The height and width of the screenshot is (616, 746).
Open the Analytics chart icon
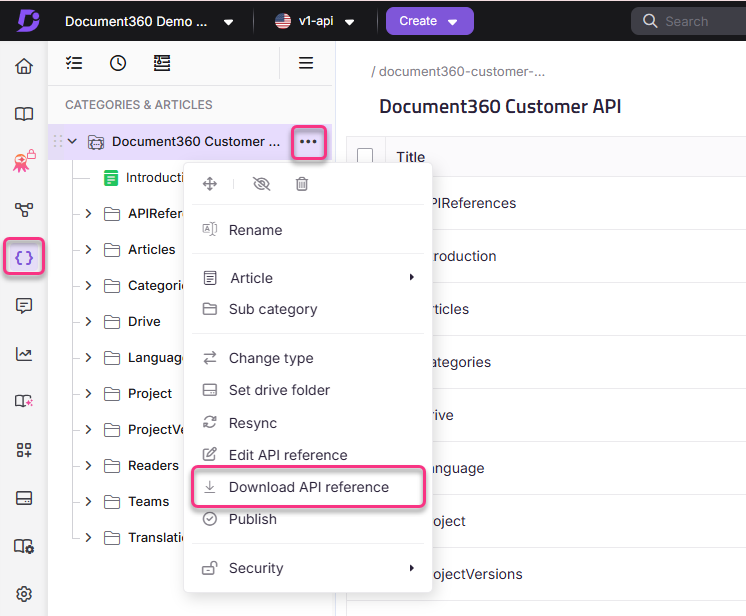(24, 354)
